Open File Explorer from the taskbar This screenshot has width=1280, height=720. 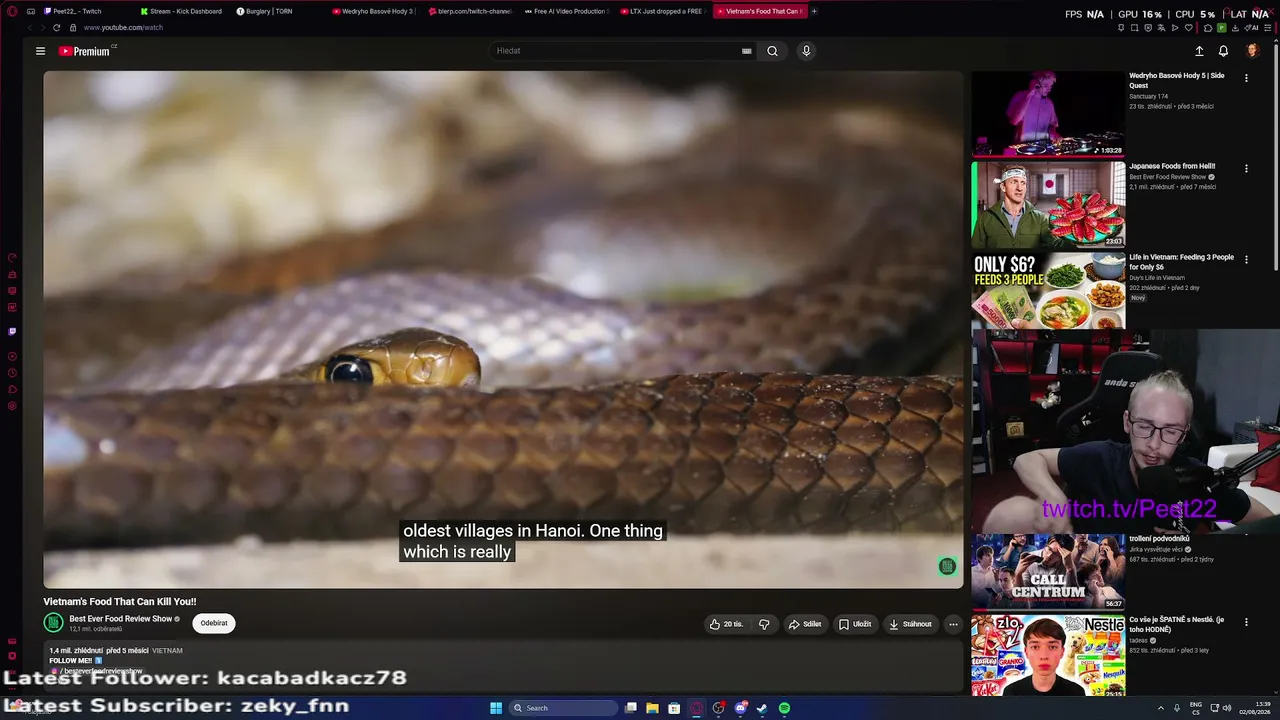click(x=652, y=708)
